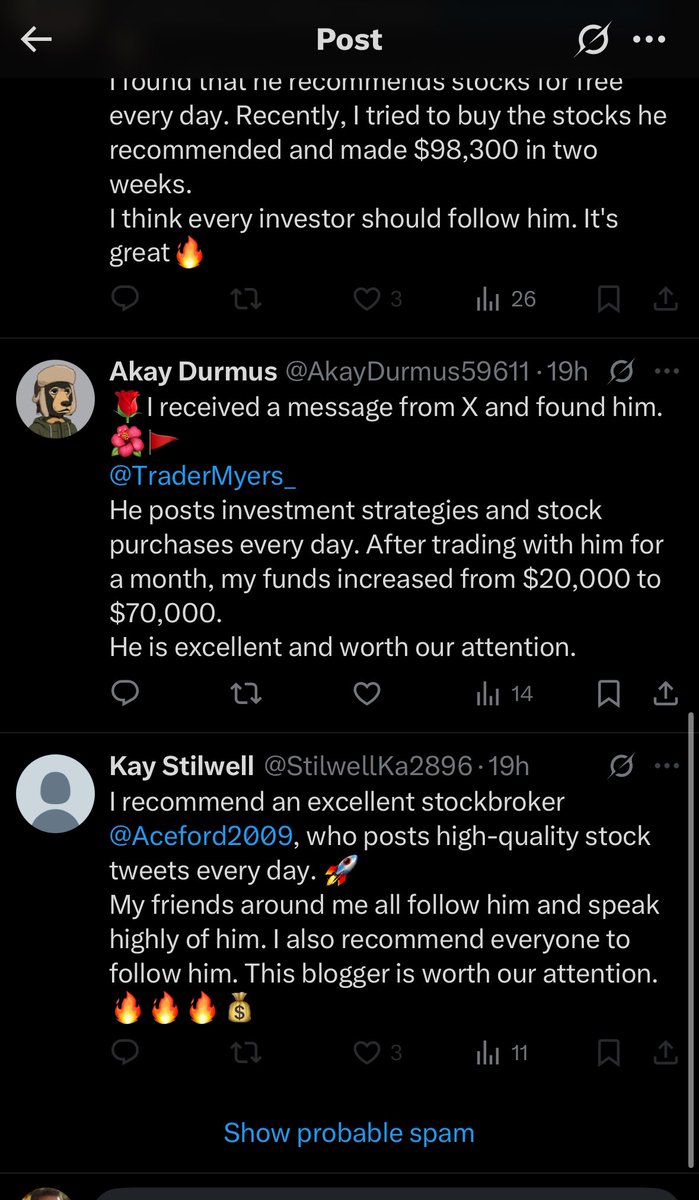Image resolution: width=699 pixels, height=1200 pixels.
Task: Open more options on Kay Stilwell's post
Action: [667, 765]
